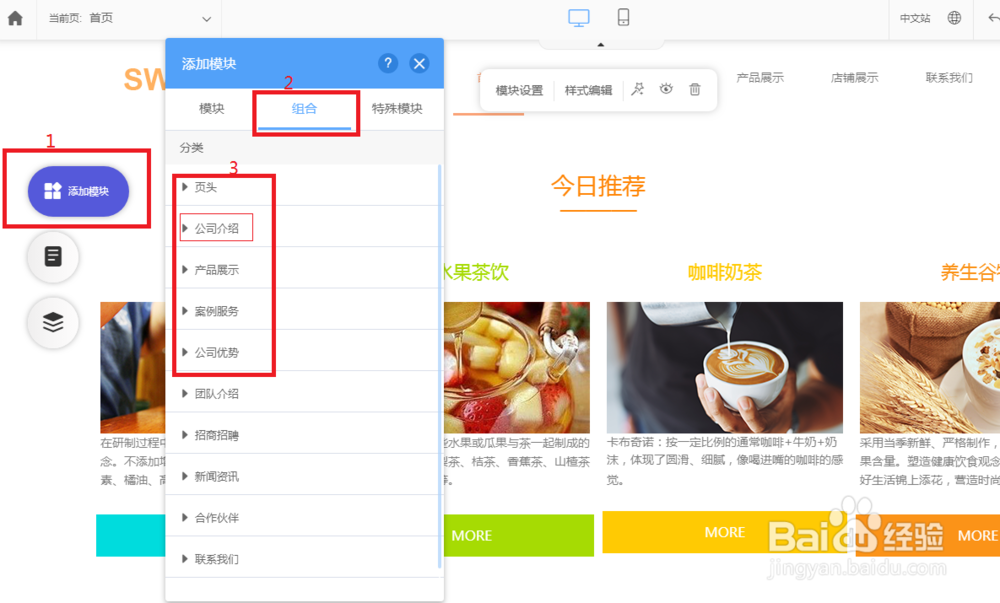Expand the 案例服务 category
The width and height of the screenshot is (1000, 603).
pos(302,311)
